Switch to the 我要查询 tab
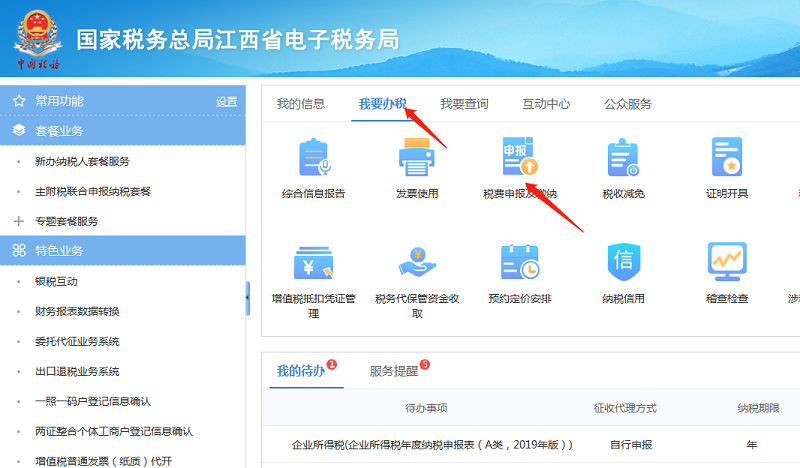The width and height of the screenshot is (800, 468). click(464, 104)
